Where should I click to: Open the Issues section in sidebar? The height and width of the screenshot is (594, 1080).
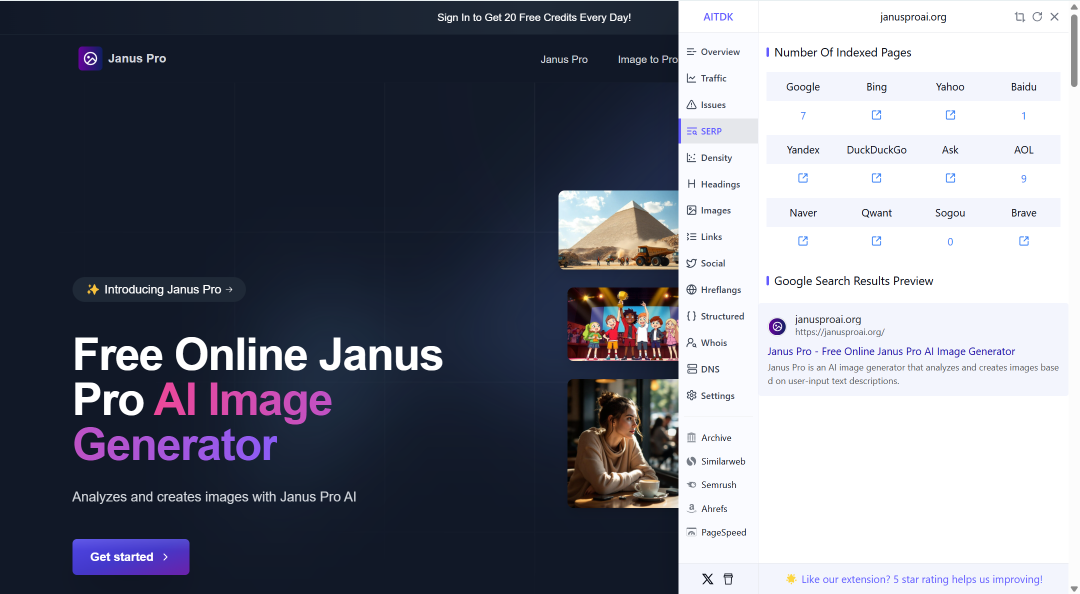click(x=718, y=105)
